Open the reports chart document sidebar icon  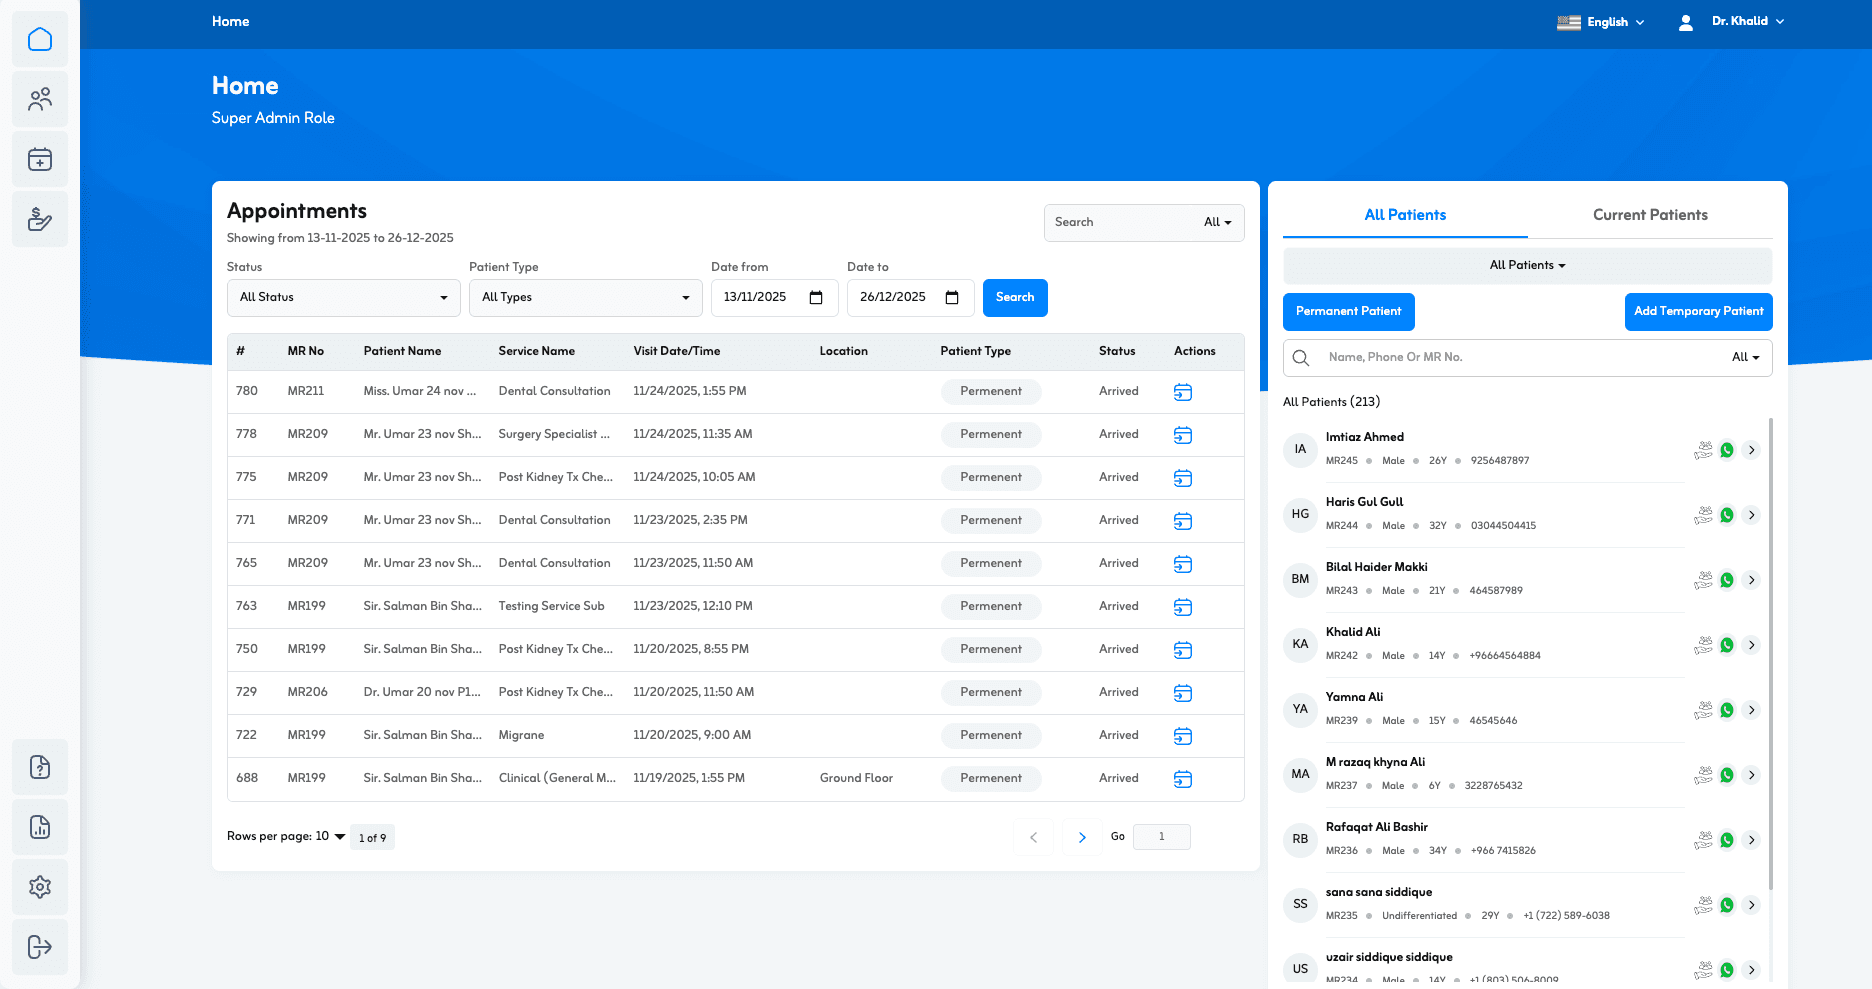[x=40, y=827]
